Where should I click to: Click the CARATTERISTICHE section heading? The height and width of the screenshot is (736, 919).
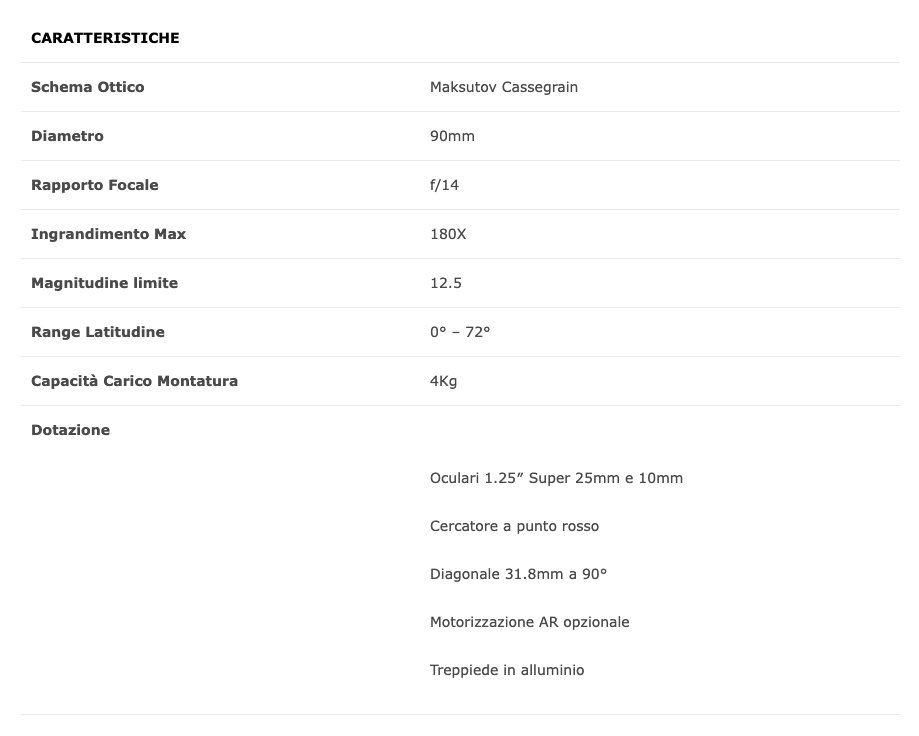pos(105,38)
